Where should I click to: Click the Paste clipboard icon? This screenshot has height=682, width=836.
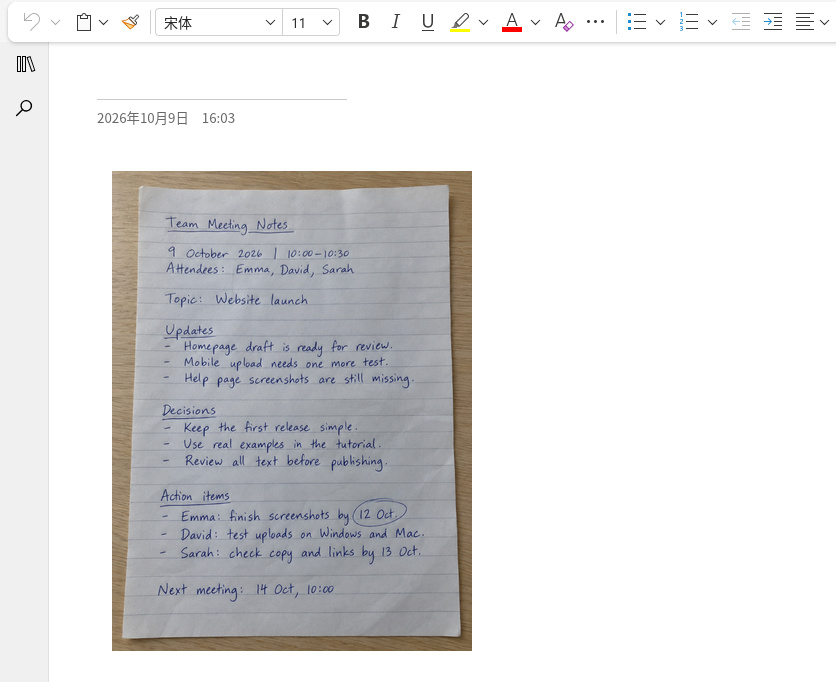click(x=84, y=22)
